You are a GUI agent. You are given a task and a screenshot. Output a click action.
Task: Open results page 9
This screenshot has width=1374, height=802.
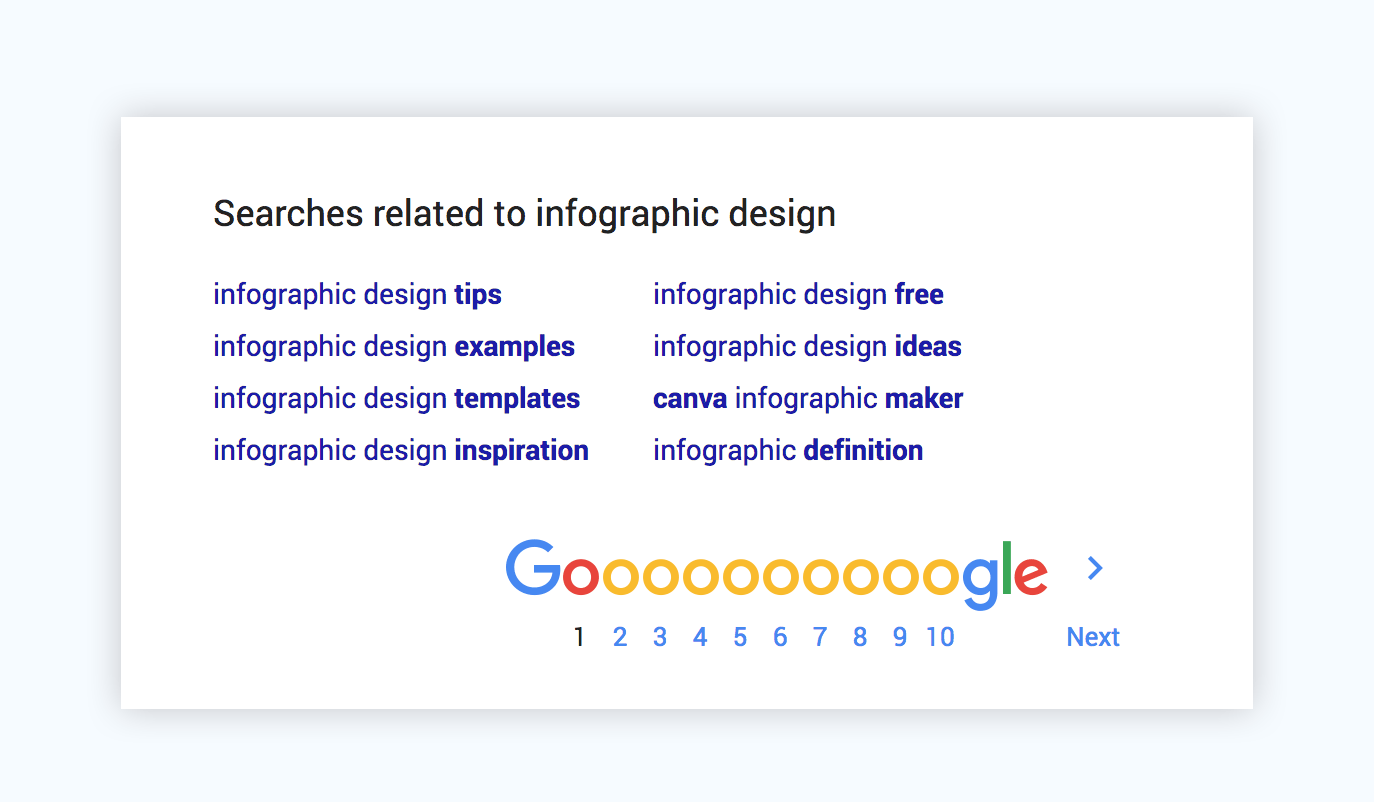point(900,637)
